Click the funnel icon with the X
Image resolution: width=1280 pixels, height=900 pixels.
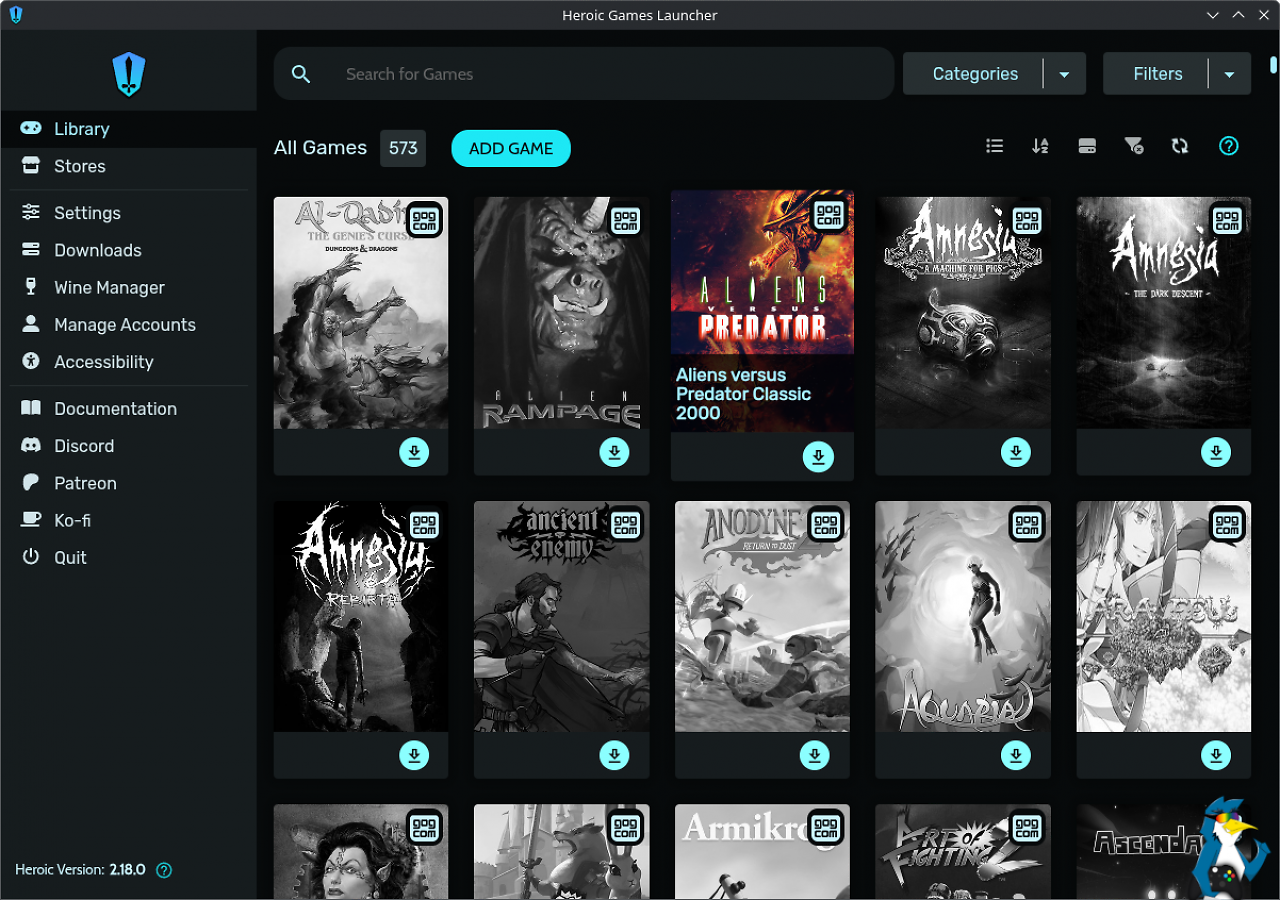coord(1134,146)
